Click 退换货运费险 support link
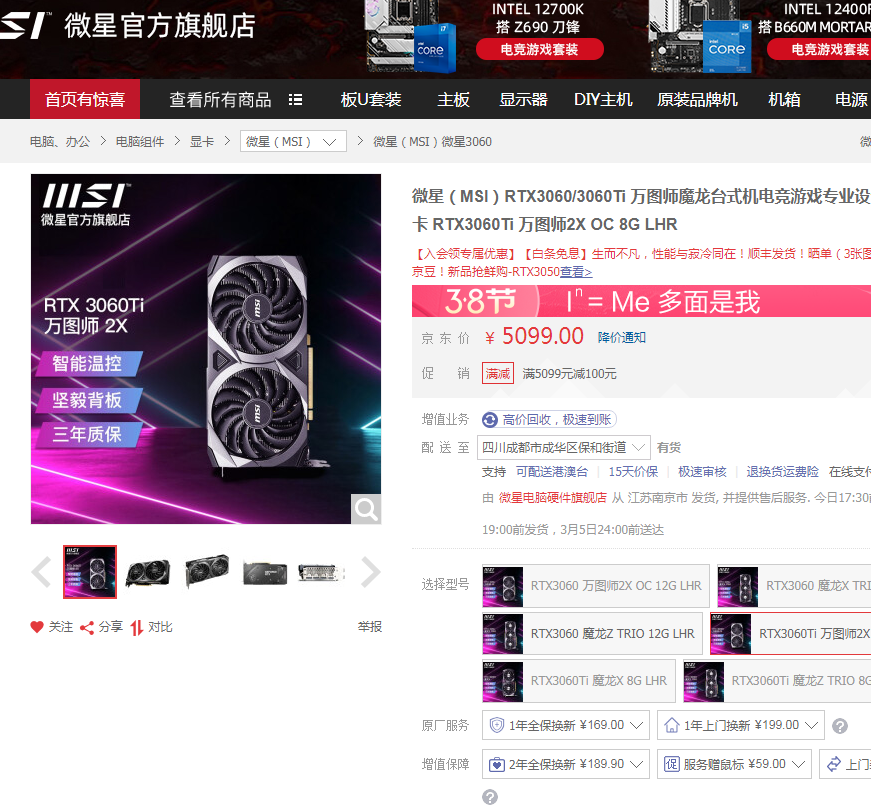The width and height of the screenshot is (871, 808). (x=782, y=472)
